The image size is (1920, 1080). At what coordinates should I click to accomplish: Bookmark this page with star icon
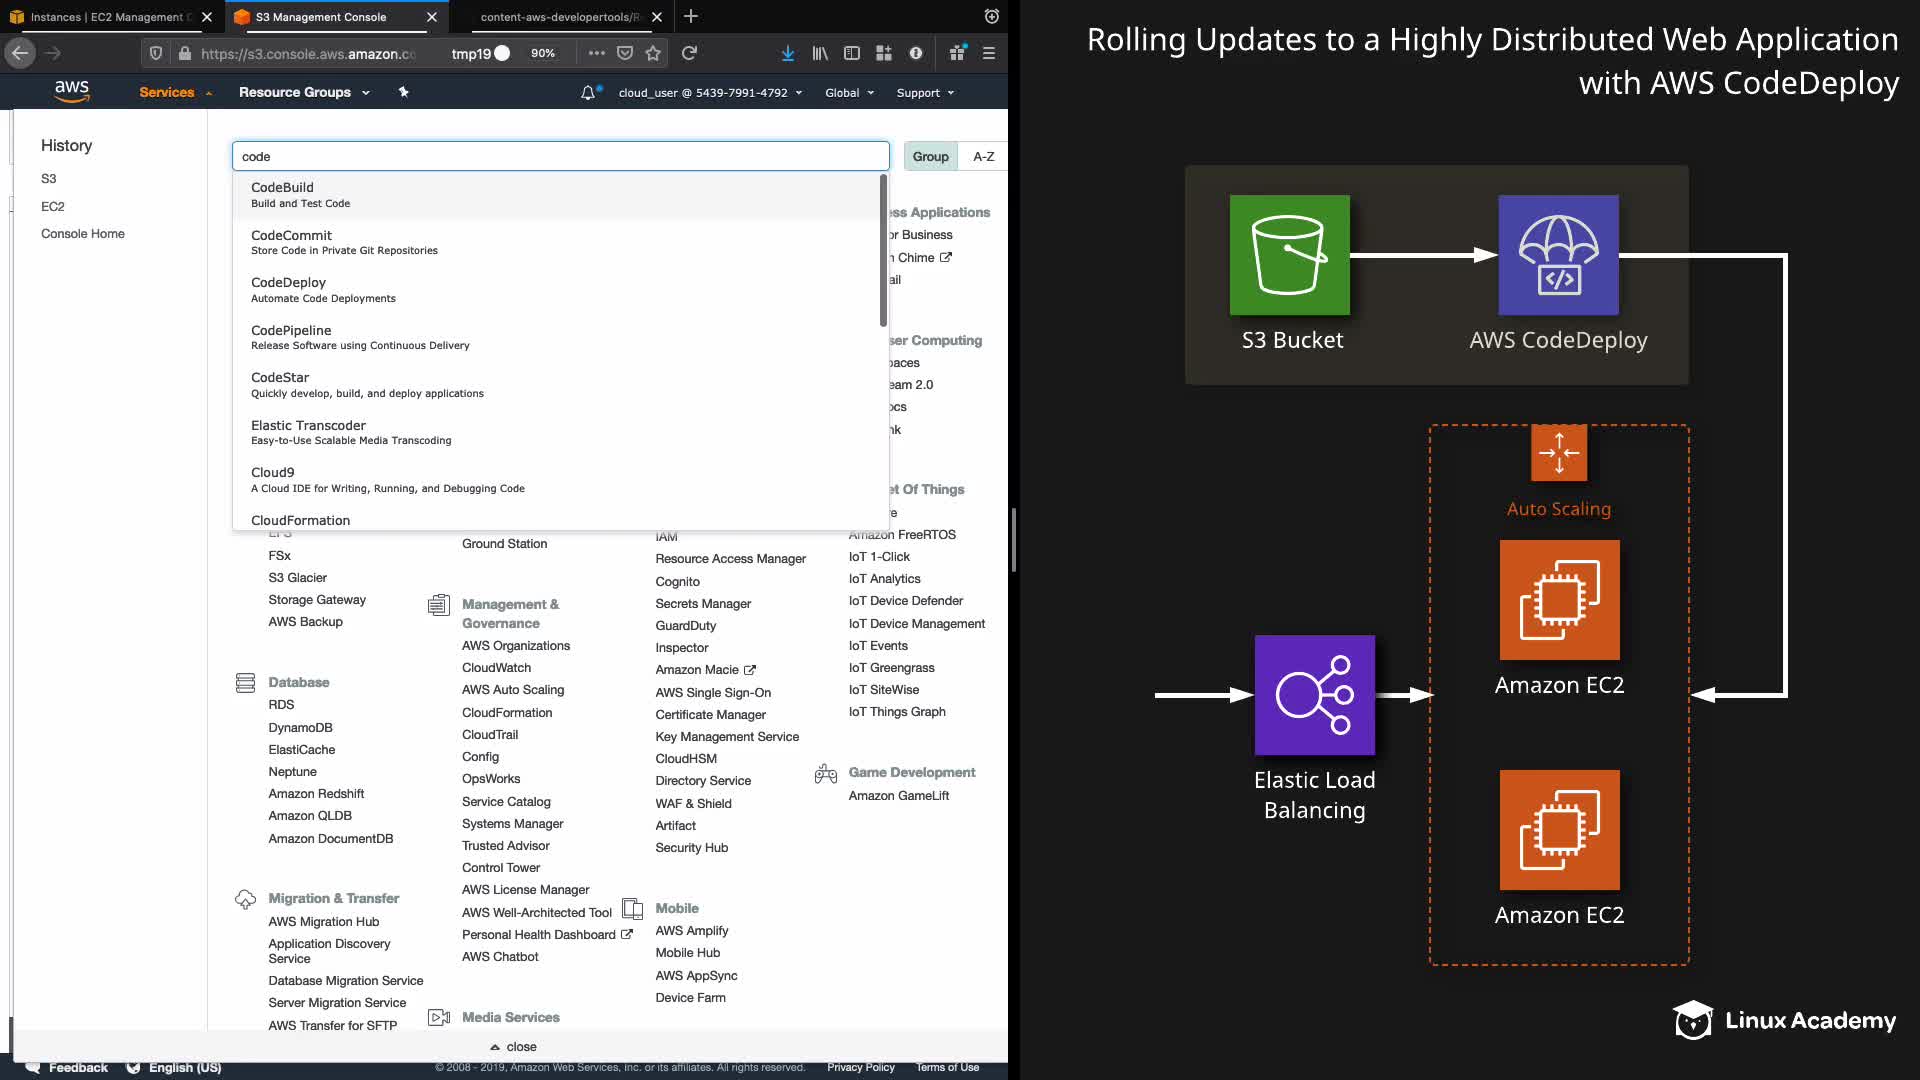(653, 53)
